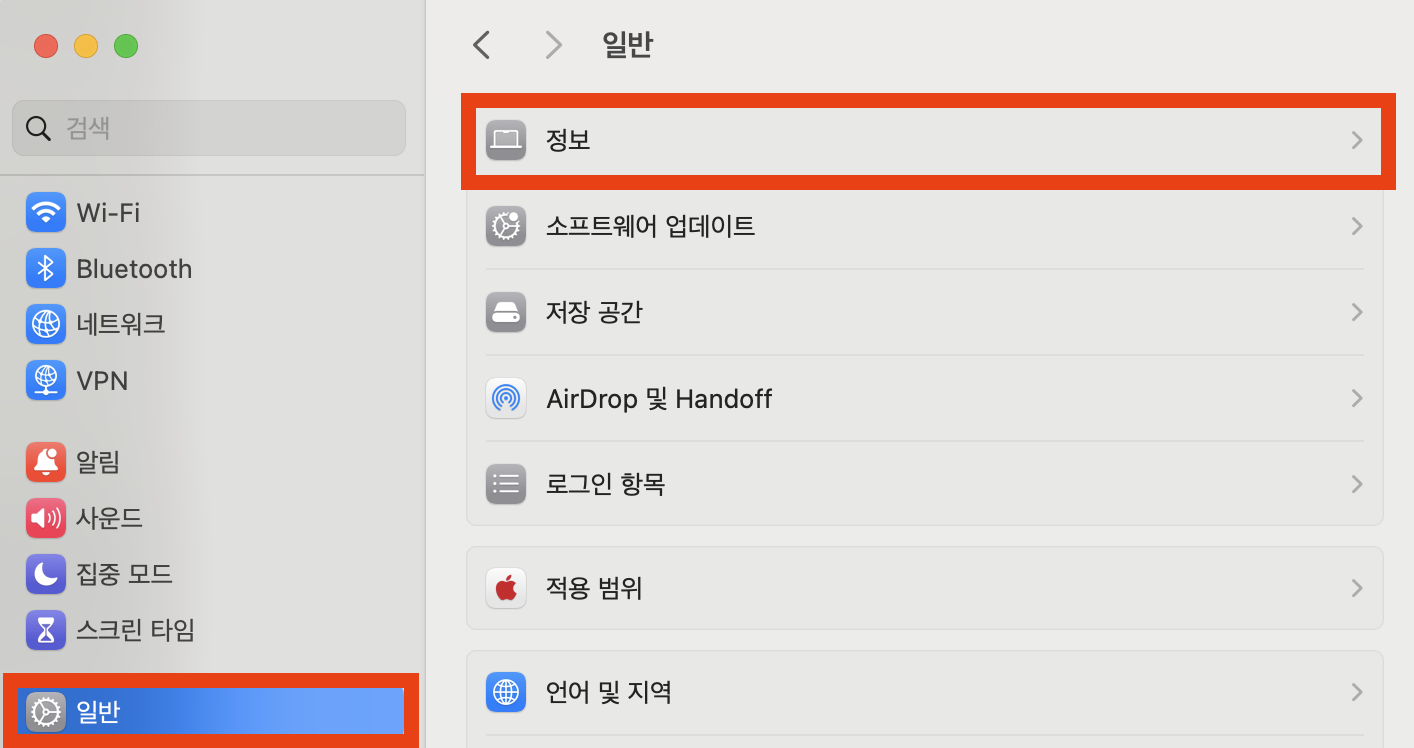Screen dimensions: 1414x748
Task: Open the 네트워크 globe icon
Action: coord(46,324)
